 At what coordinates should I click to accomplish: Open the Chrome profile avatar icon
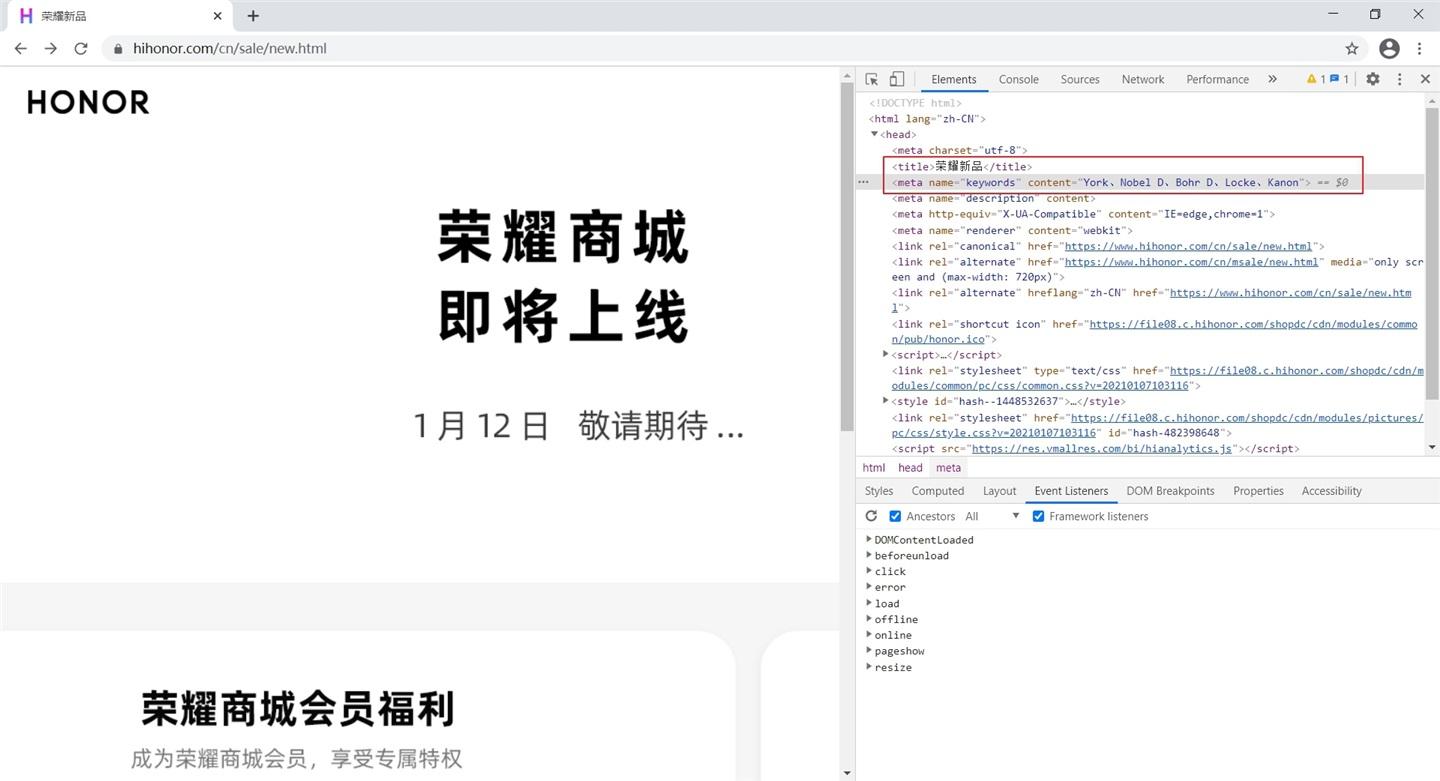click(1389, 48)
